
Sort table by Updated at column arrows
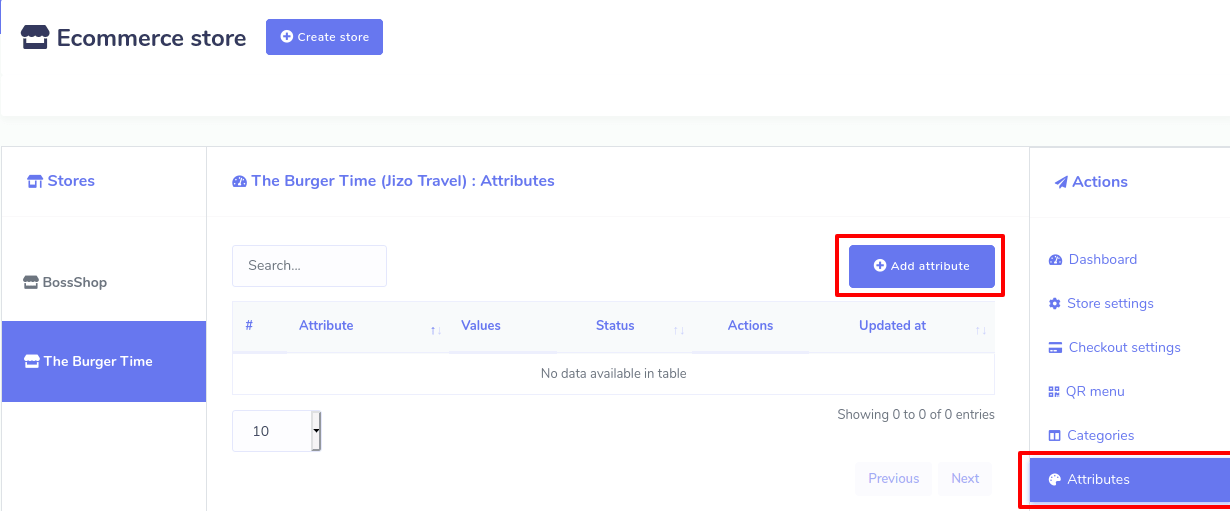pos(980,330)
